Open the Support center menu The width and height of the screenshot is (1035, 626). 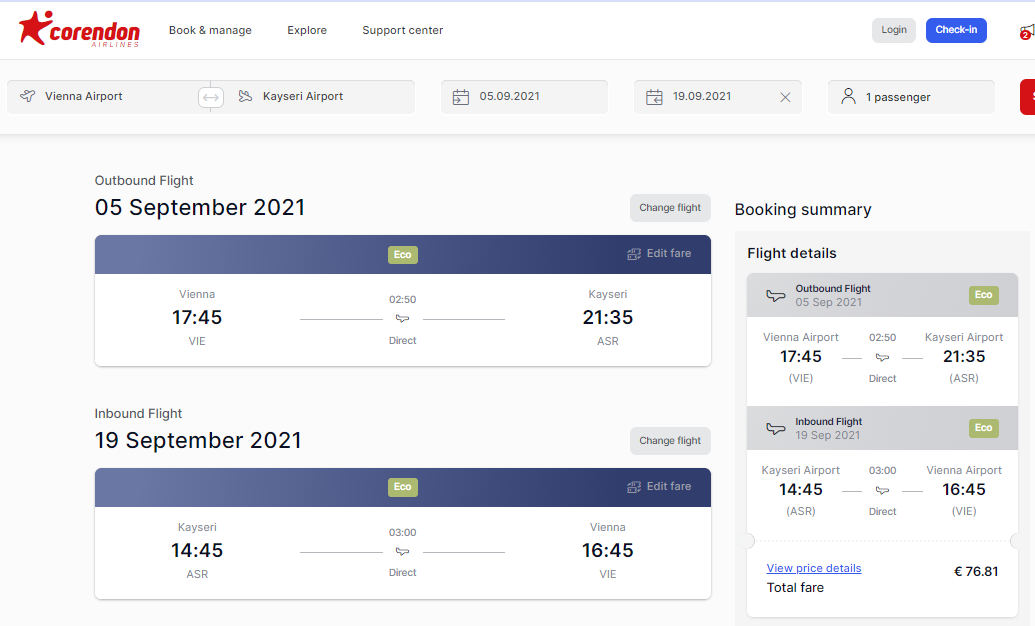[x=403, y=30]
